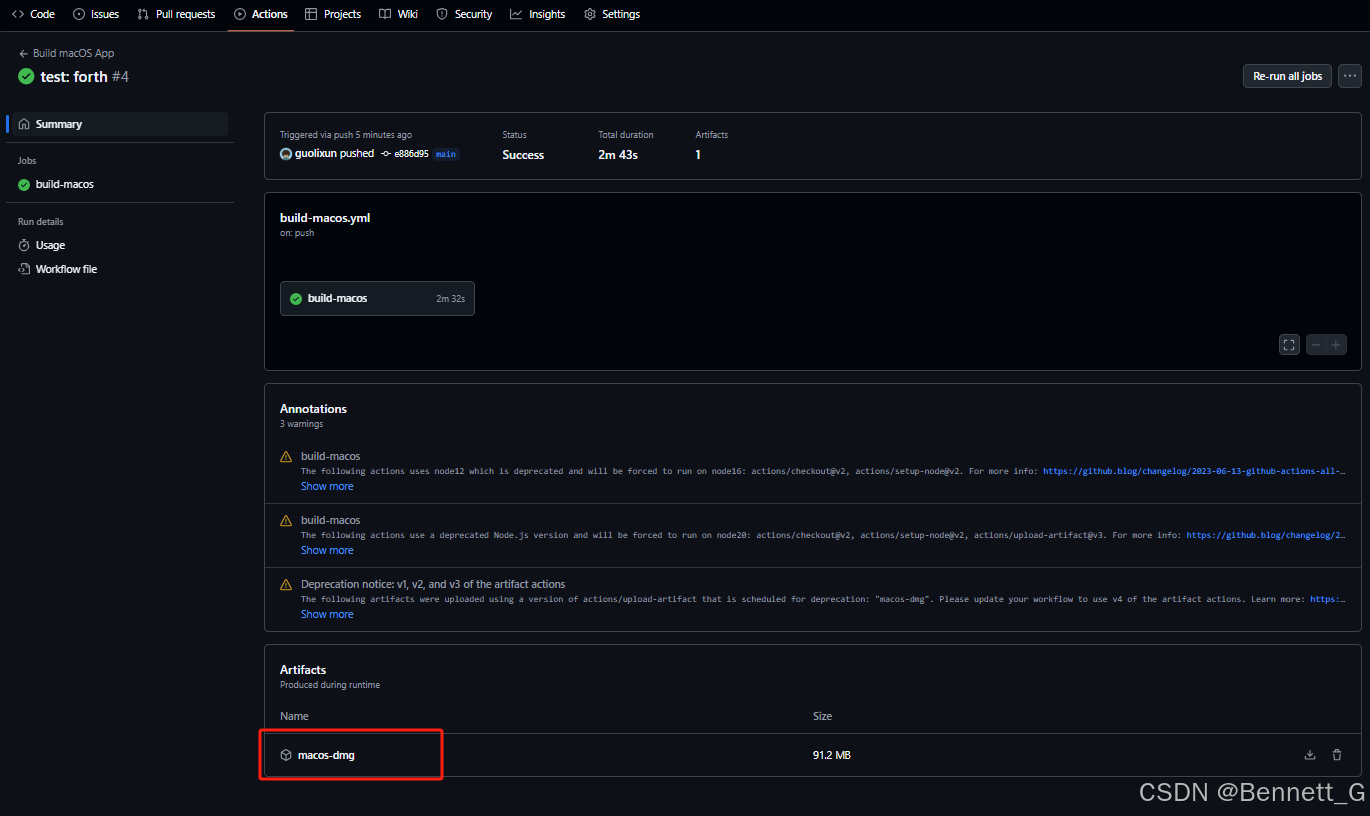Click the Name column header in Artifacts

point(294,716)
